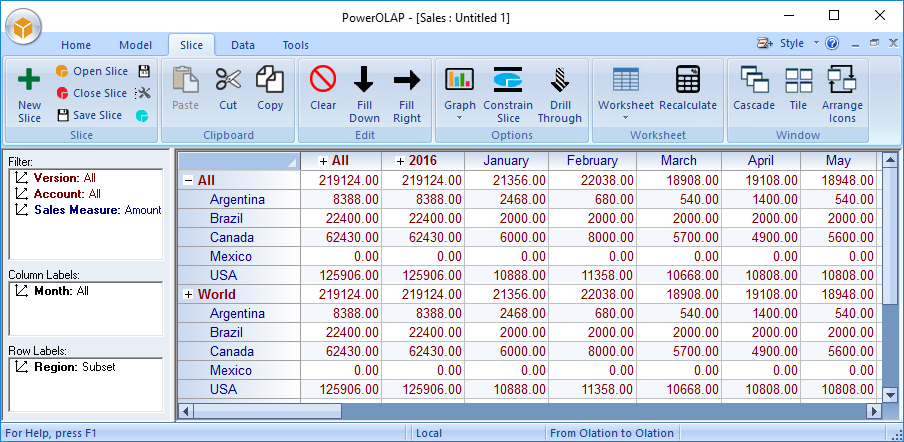This screenshot has height=442, width=904.
Task: Click the grid's select-all corner cell
Action: [x=239, y=161]
